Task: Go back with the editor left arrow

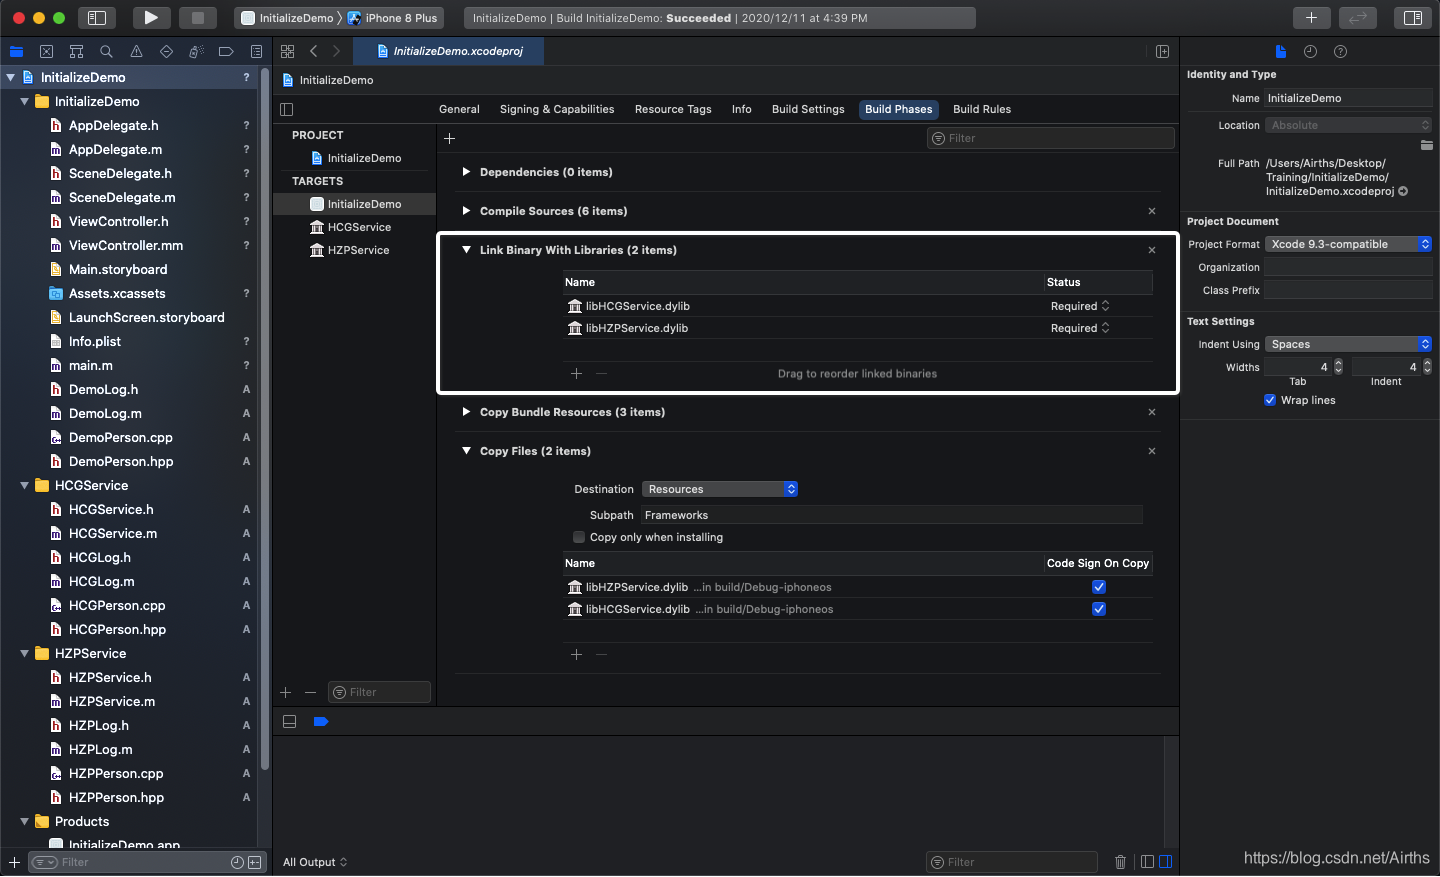Action: click(x=313, y=51)
